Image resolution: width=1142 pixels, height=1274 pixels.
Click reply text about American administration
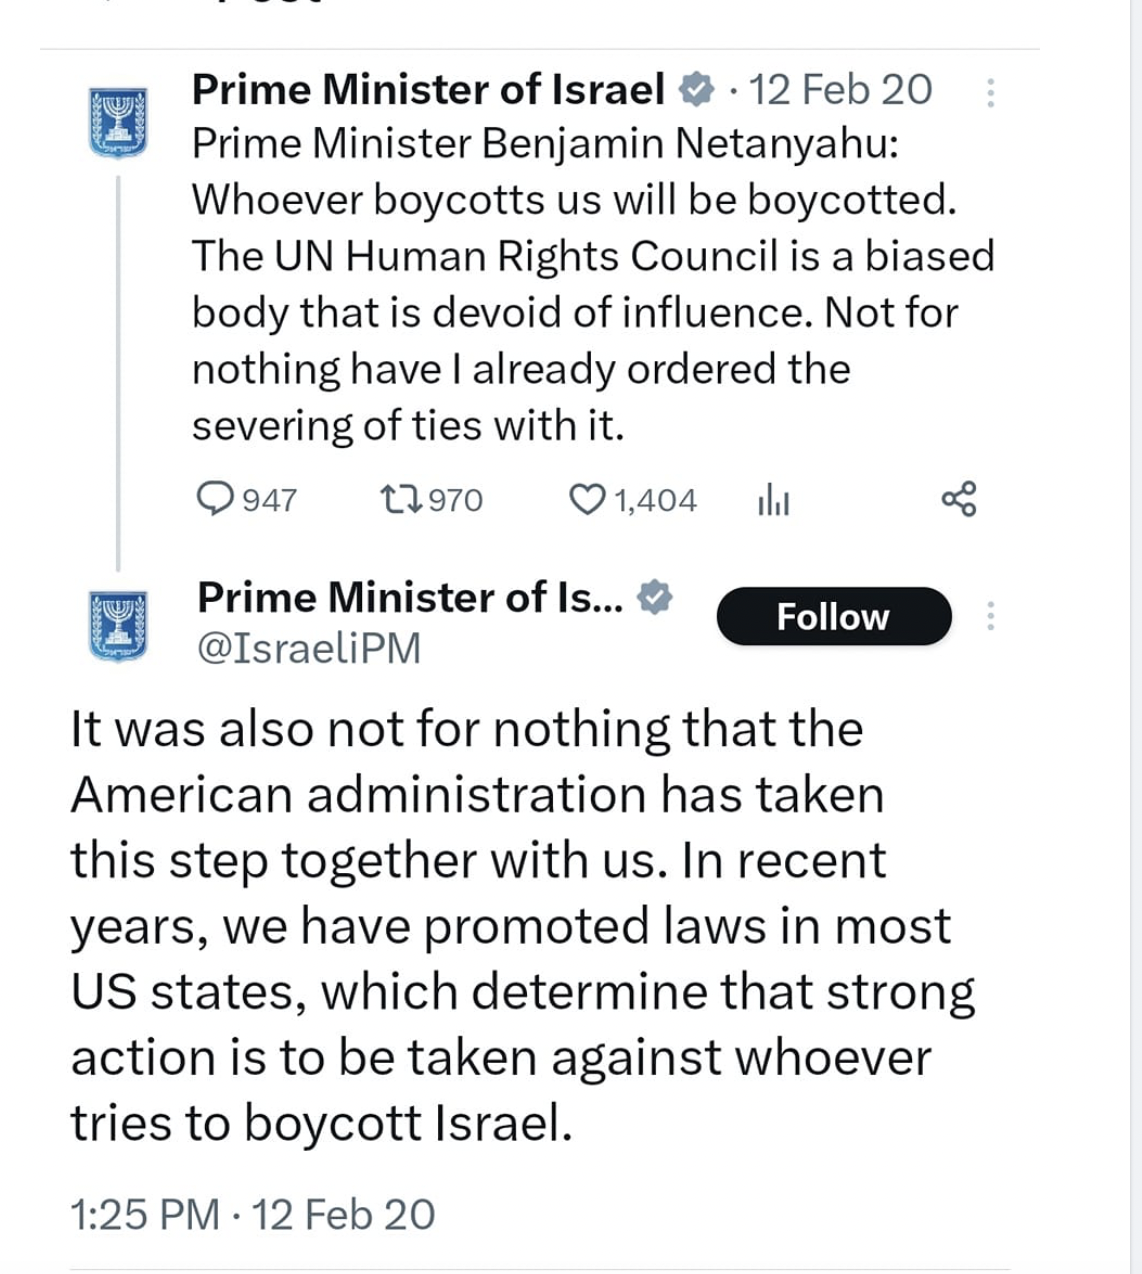[520, 925]
